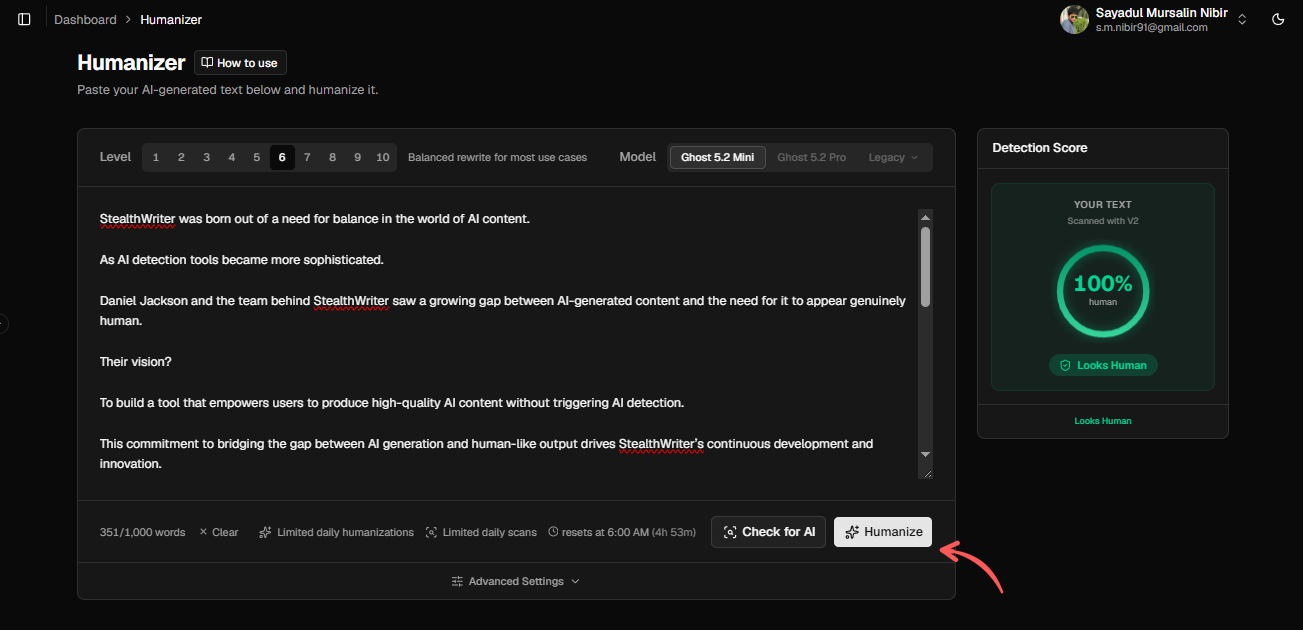This screenshot has height=630, width=1303.
Task: Set humanization level to 5
Action: [256, 157]
